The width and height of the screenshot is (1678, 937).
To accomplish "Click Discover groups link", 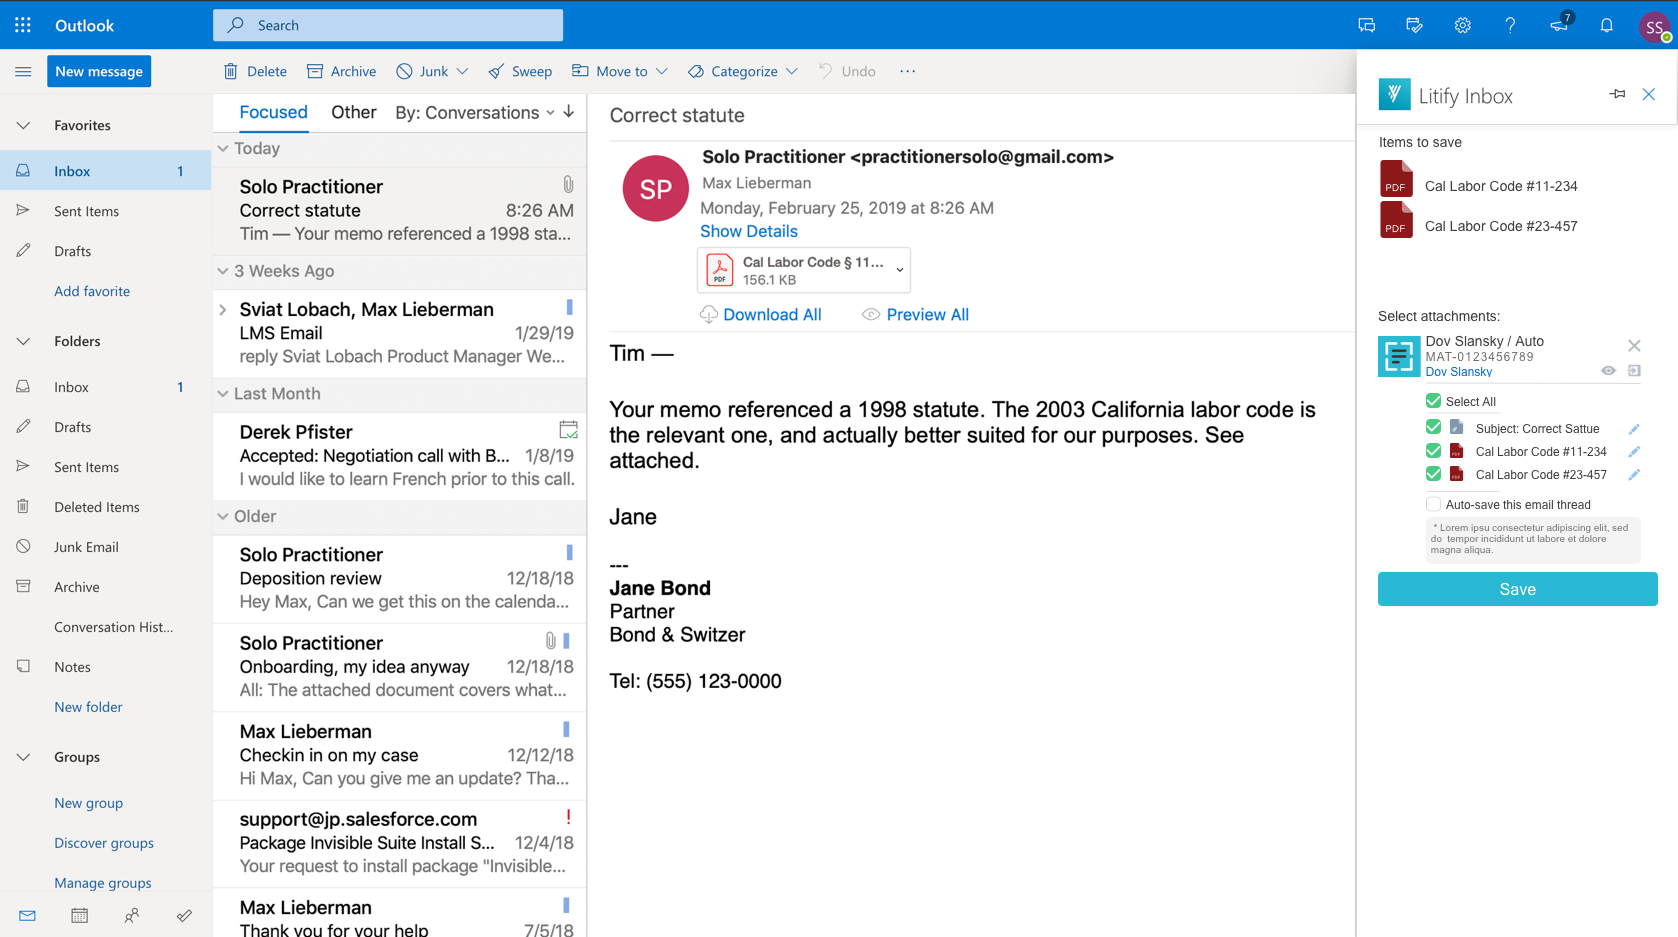I will tap(104, 843).
